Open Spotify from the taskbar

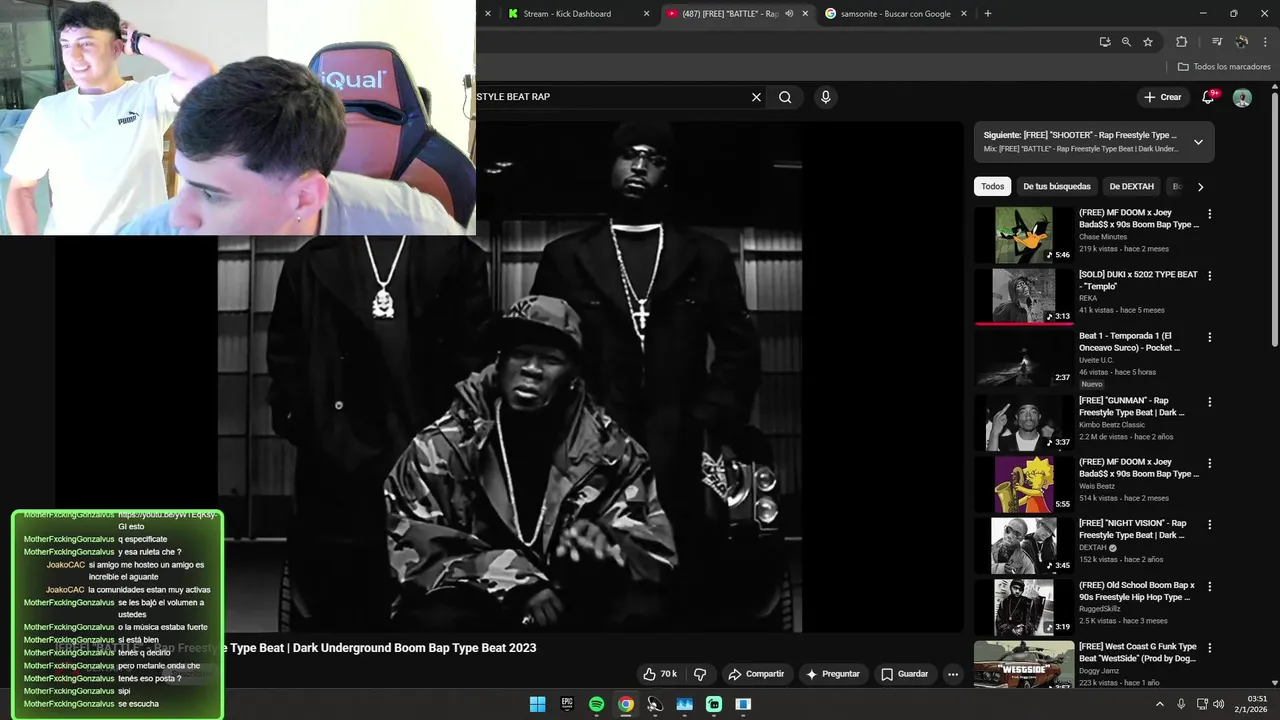click(596, 704)
